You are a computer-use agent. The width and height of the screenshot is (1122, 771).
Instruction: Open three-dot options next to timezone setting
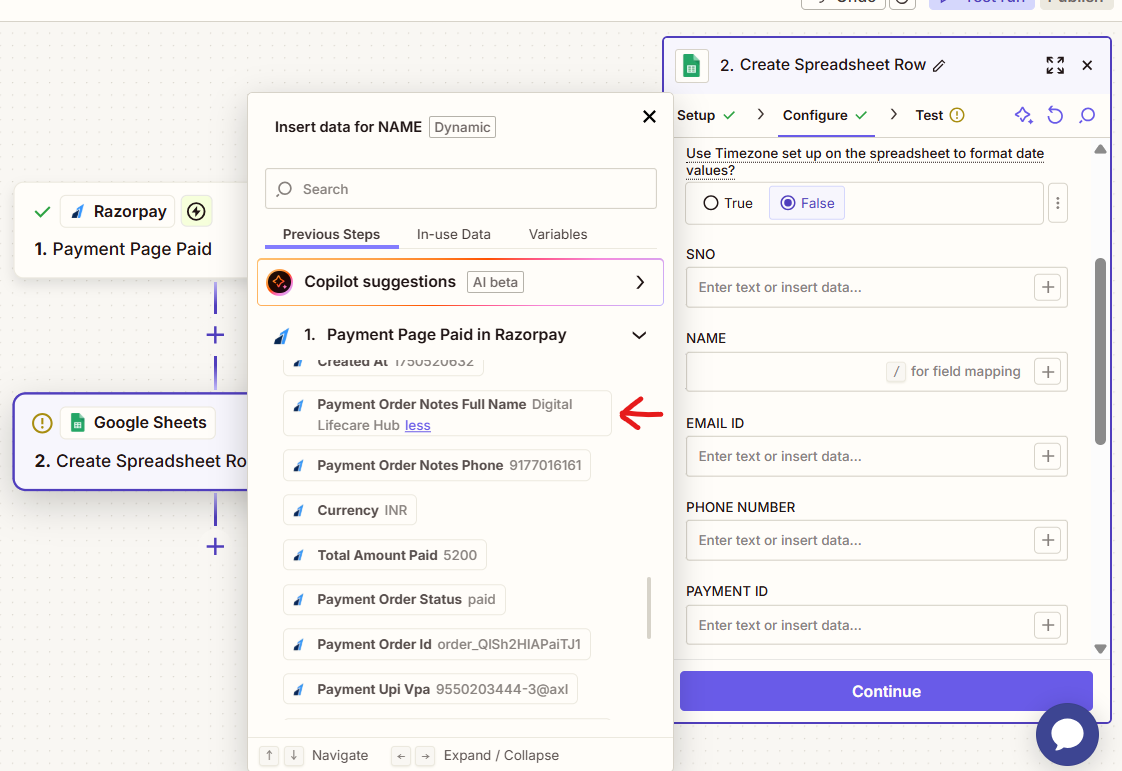pos(1058,203)
